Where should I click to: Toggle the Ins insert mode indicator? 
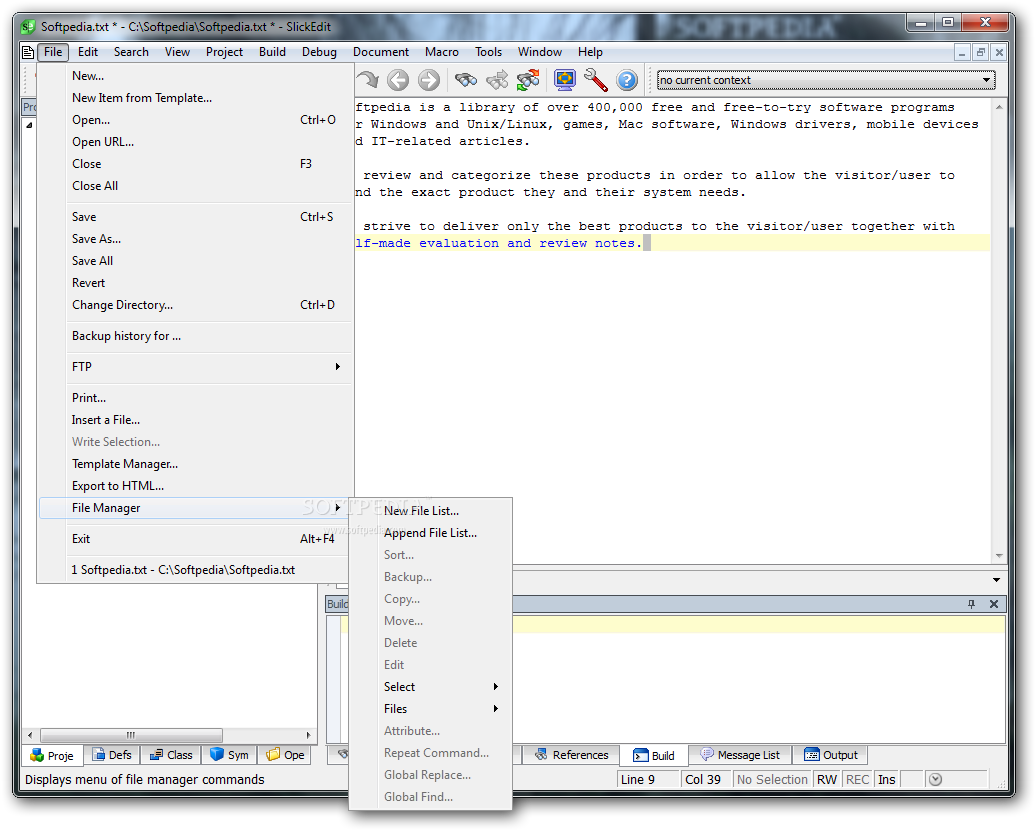[x=887, y=779]
